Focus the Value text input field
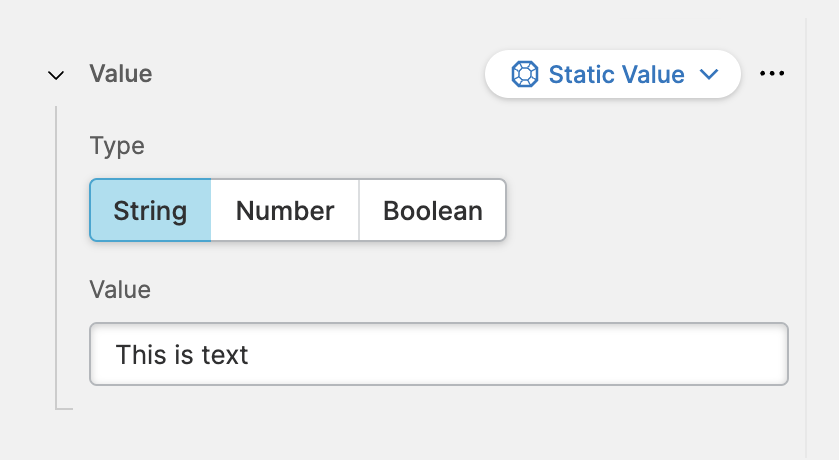 [438, 354]
